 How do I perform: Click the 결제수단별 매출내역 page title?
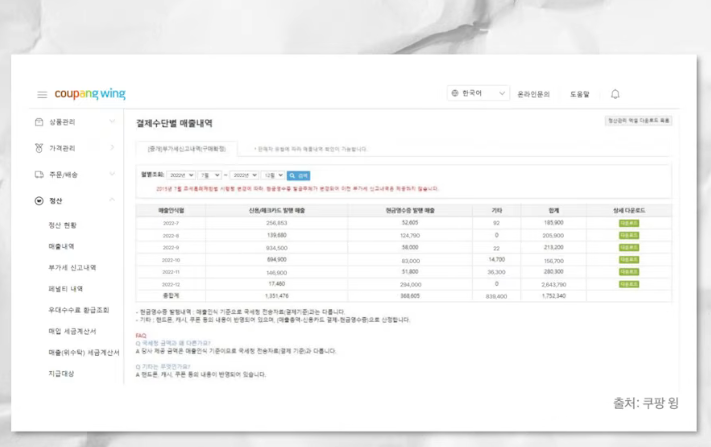[174, 123]
